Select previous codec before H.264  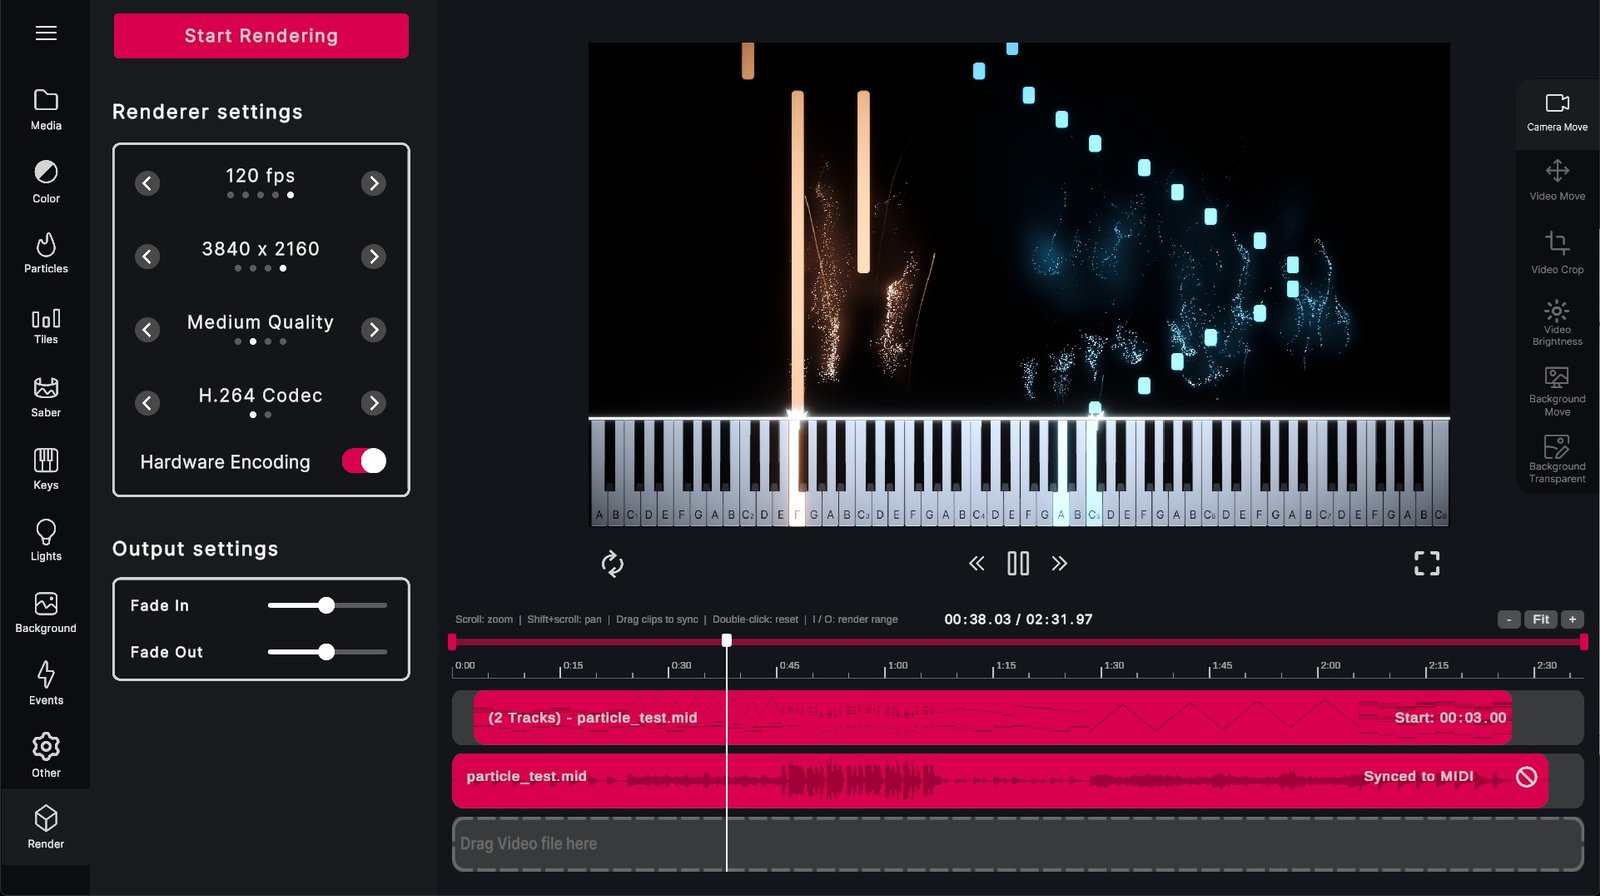(147, 403)
